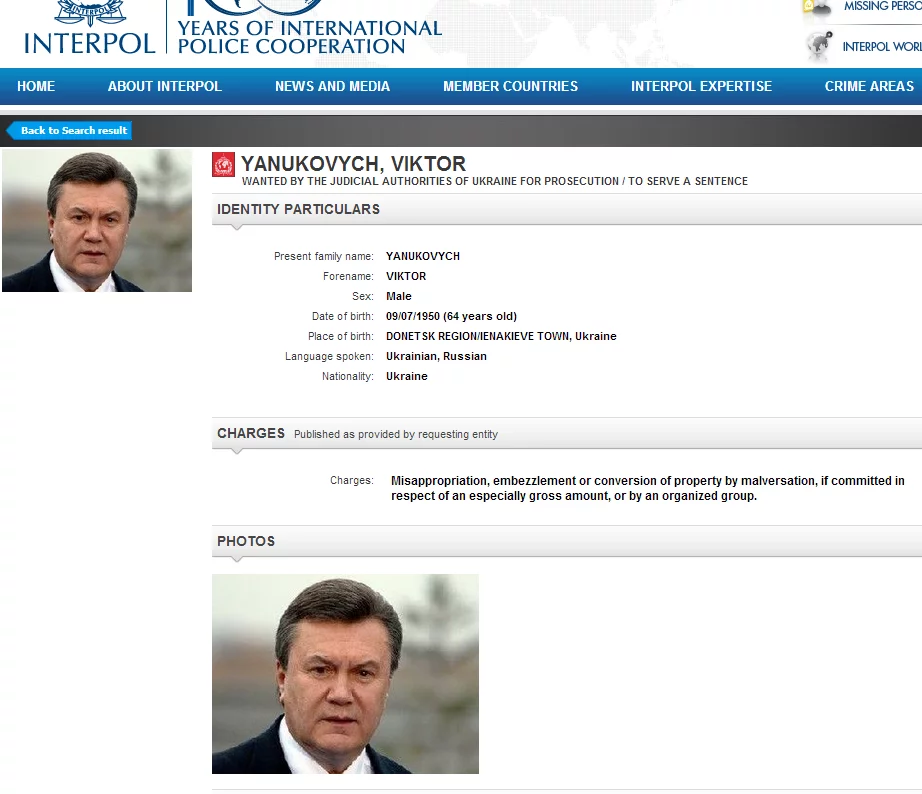Select the heading YANUKOVYCH, VIKTOR

click(x=353, y=164)
